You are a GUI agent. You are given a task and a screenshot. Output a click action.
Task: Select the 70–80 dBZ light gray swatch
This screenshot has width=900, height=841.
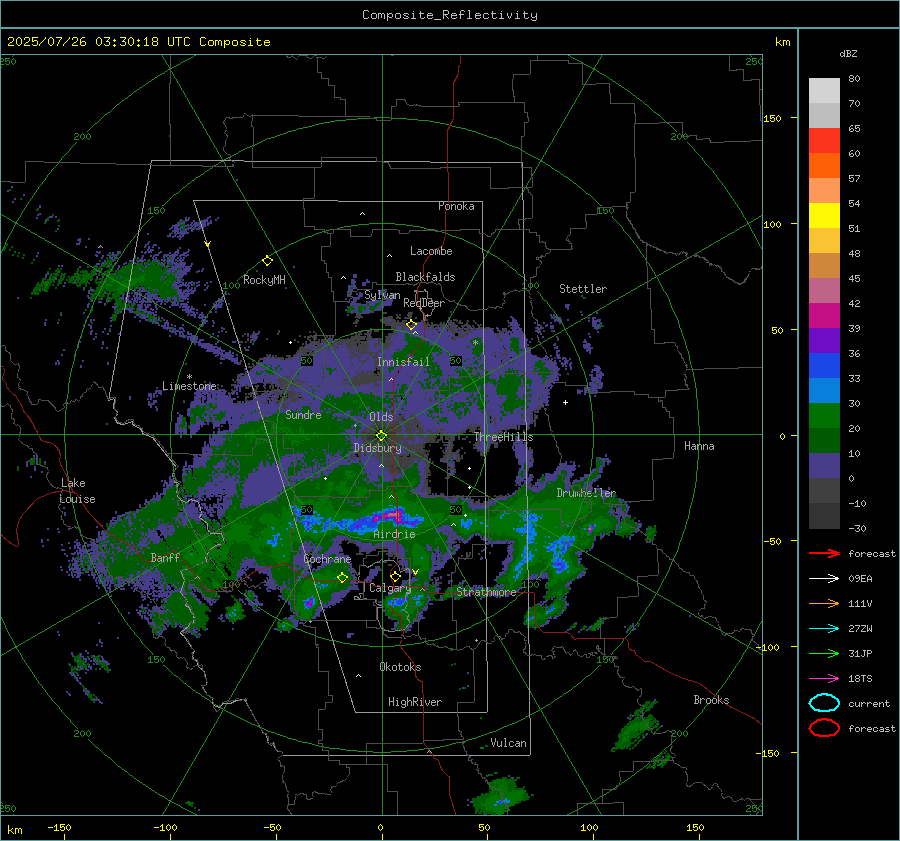(824, 91)
